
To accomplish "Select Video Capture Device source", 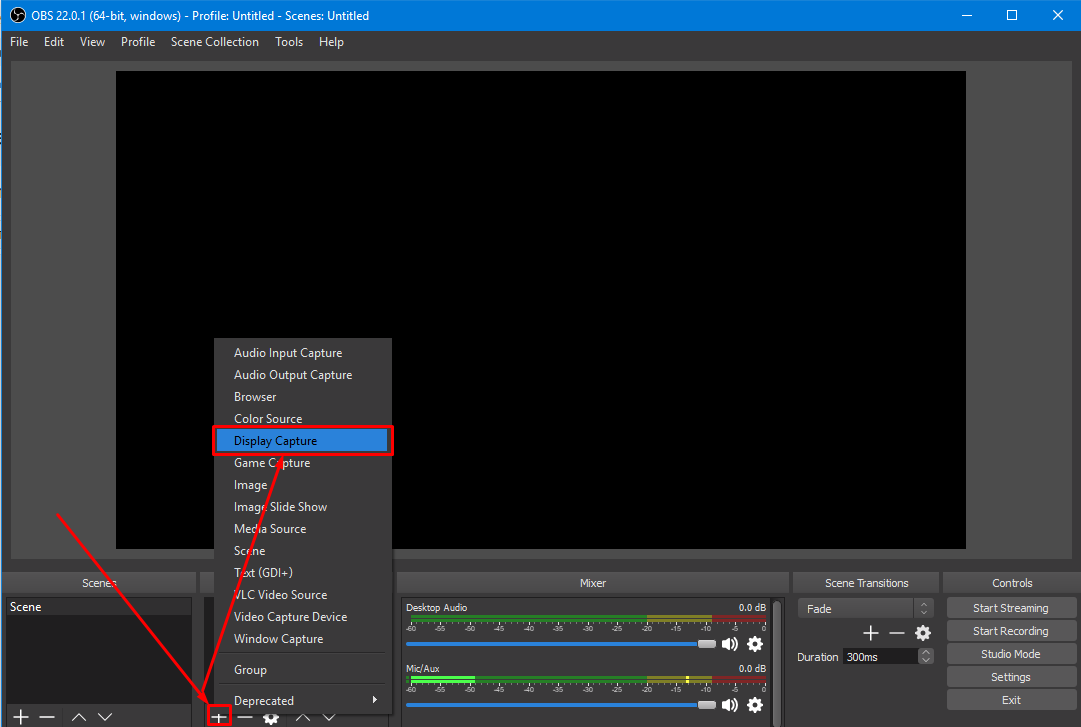I will (303, 617).
